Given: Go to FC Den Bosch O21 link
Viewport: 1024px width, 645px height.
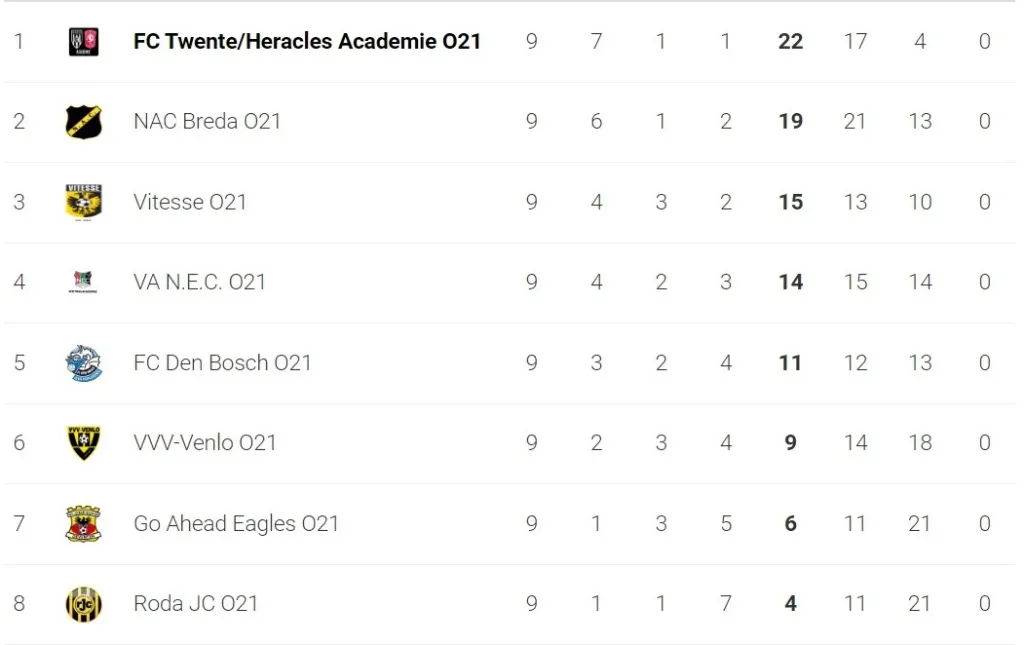Looking at the screenshot, I should 222,363.
